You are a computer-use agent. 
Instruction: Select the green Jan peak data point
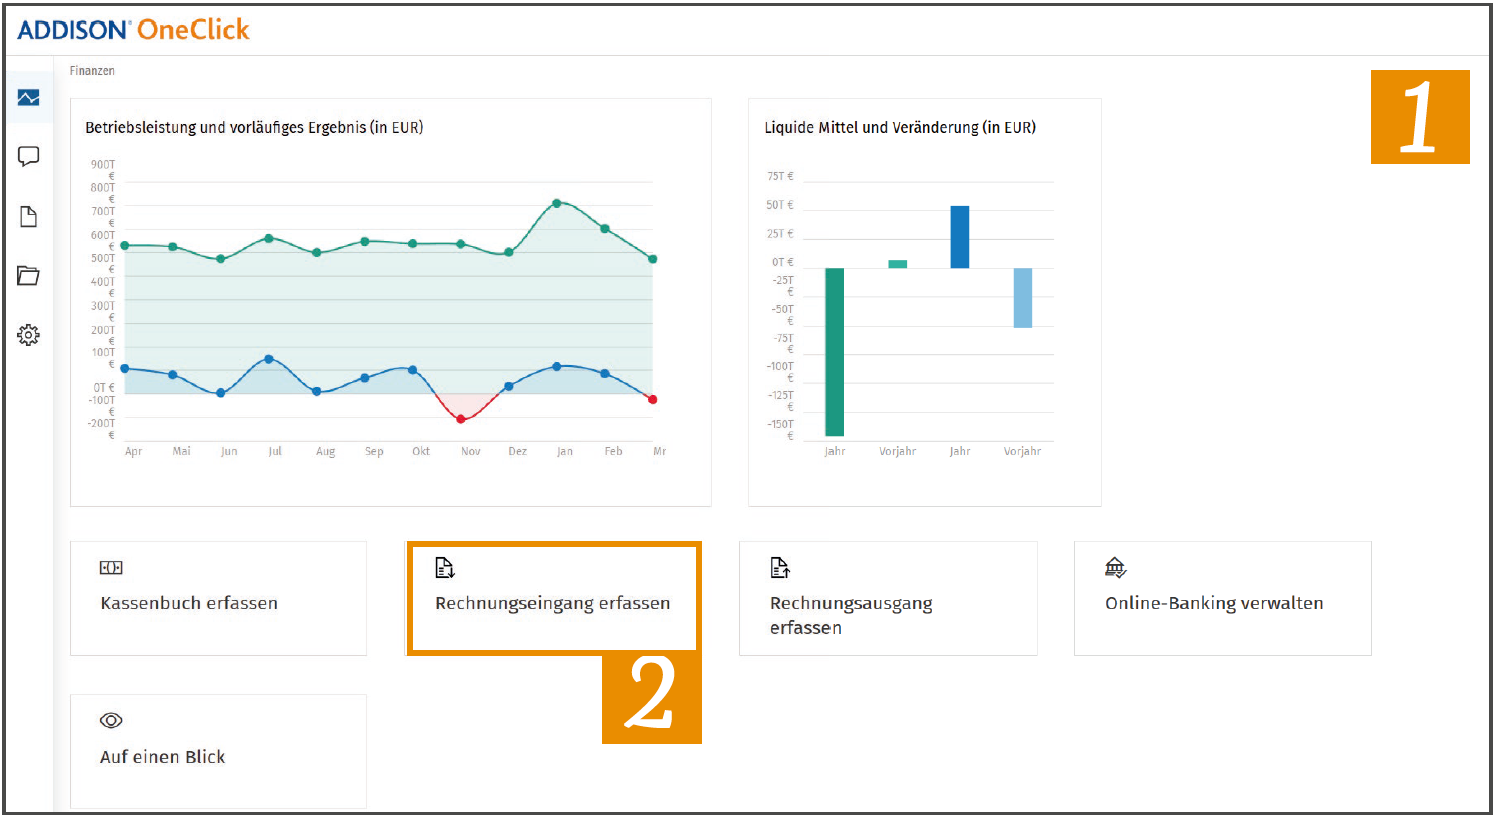557,203
